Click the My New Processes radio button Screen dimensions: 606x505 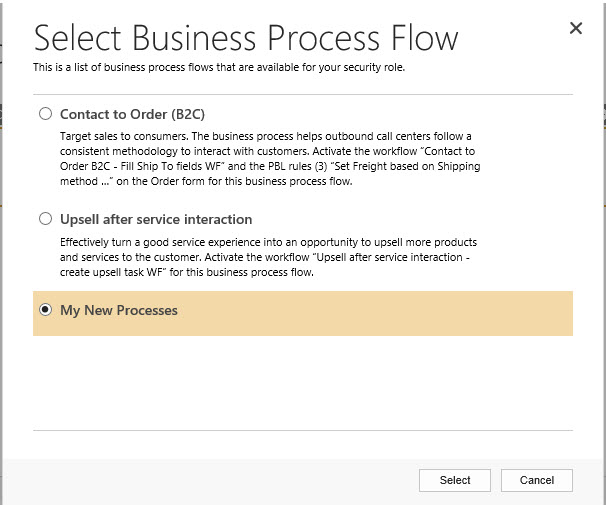45,311
